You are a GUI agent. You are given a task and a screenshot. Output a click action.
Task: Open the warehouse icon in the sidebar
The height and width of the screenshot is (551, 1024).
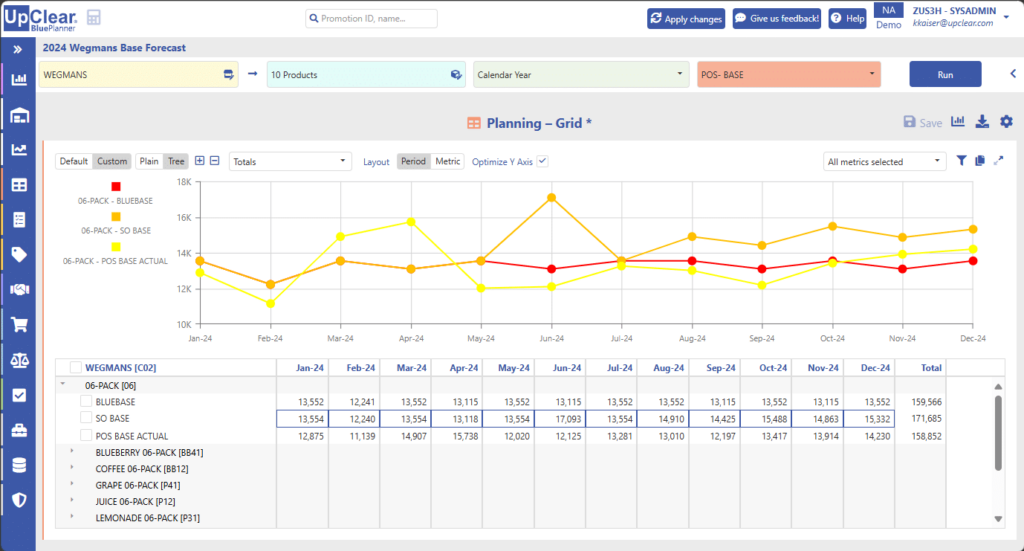[19, 116]
